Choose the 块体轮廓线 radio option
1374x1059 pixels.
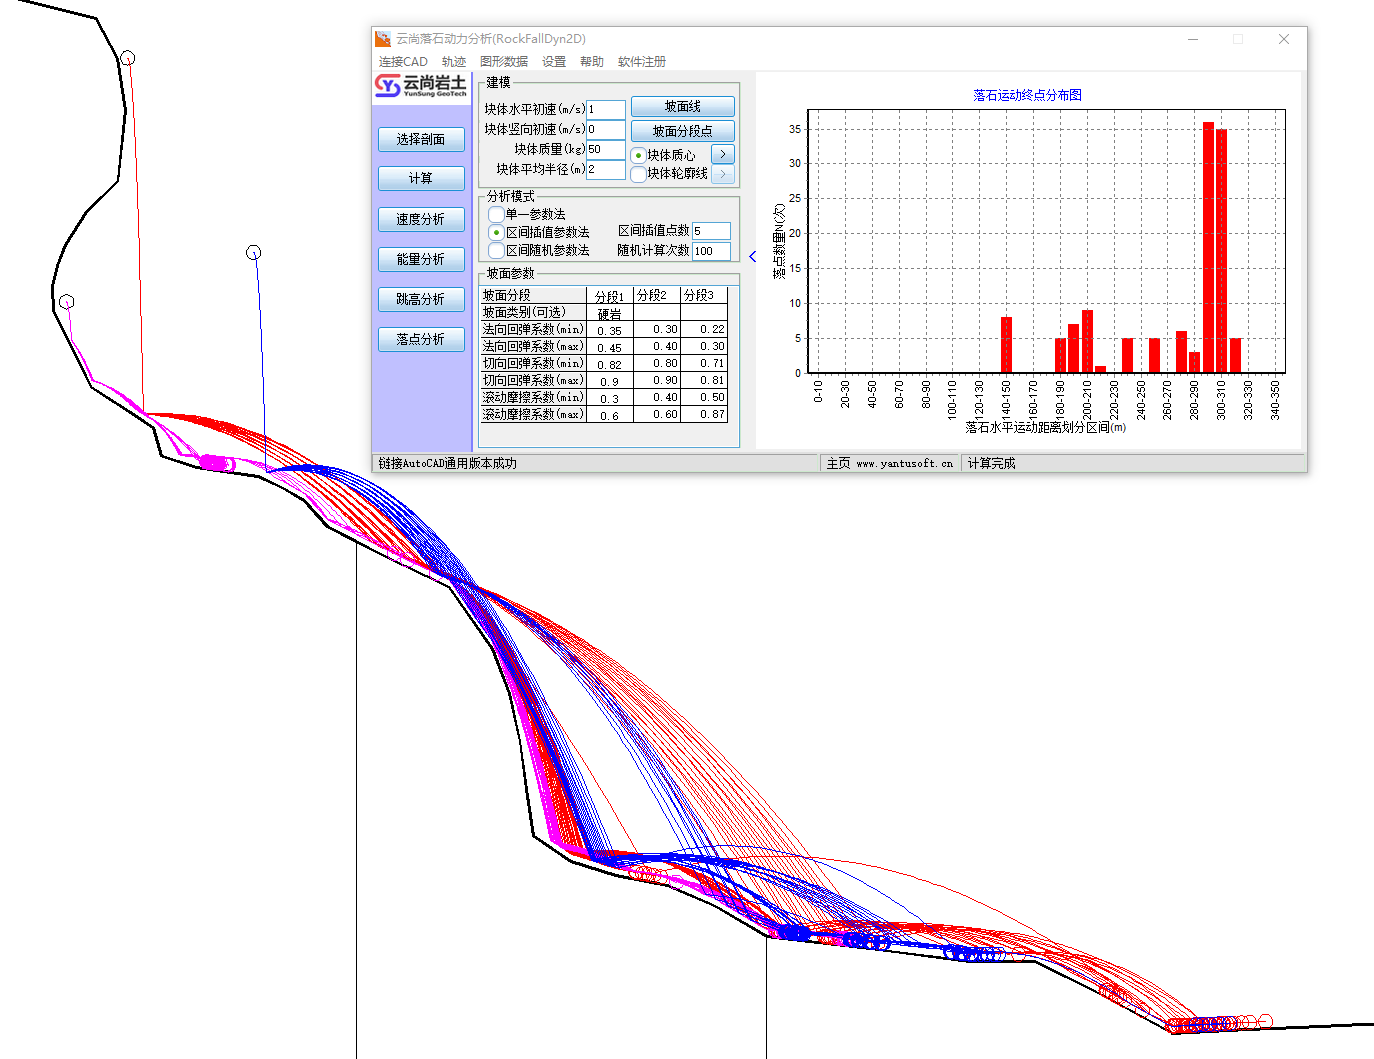pos(638,174)
